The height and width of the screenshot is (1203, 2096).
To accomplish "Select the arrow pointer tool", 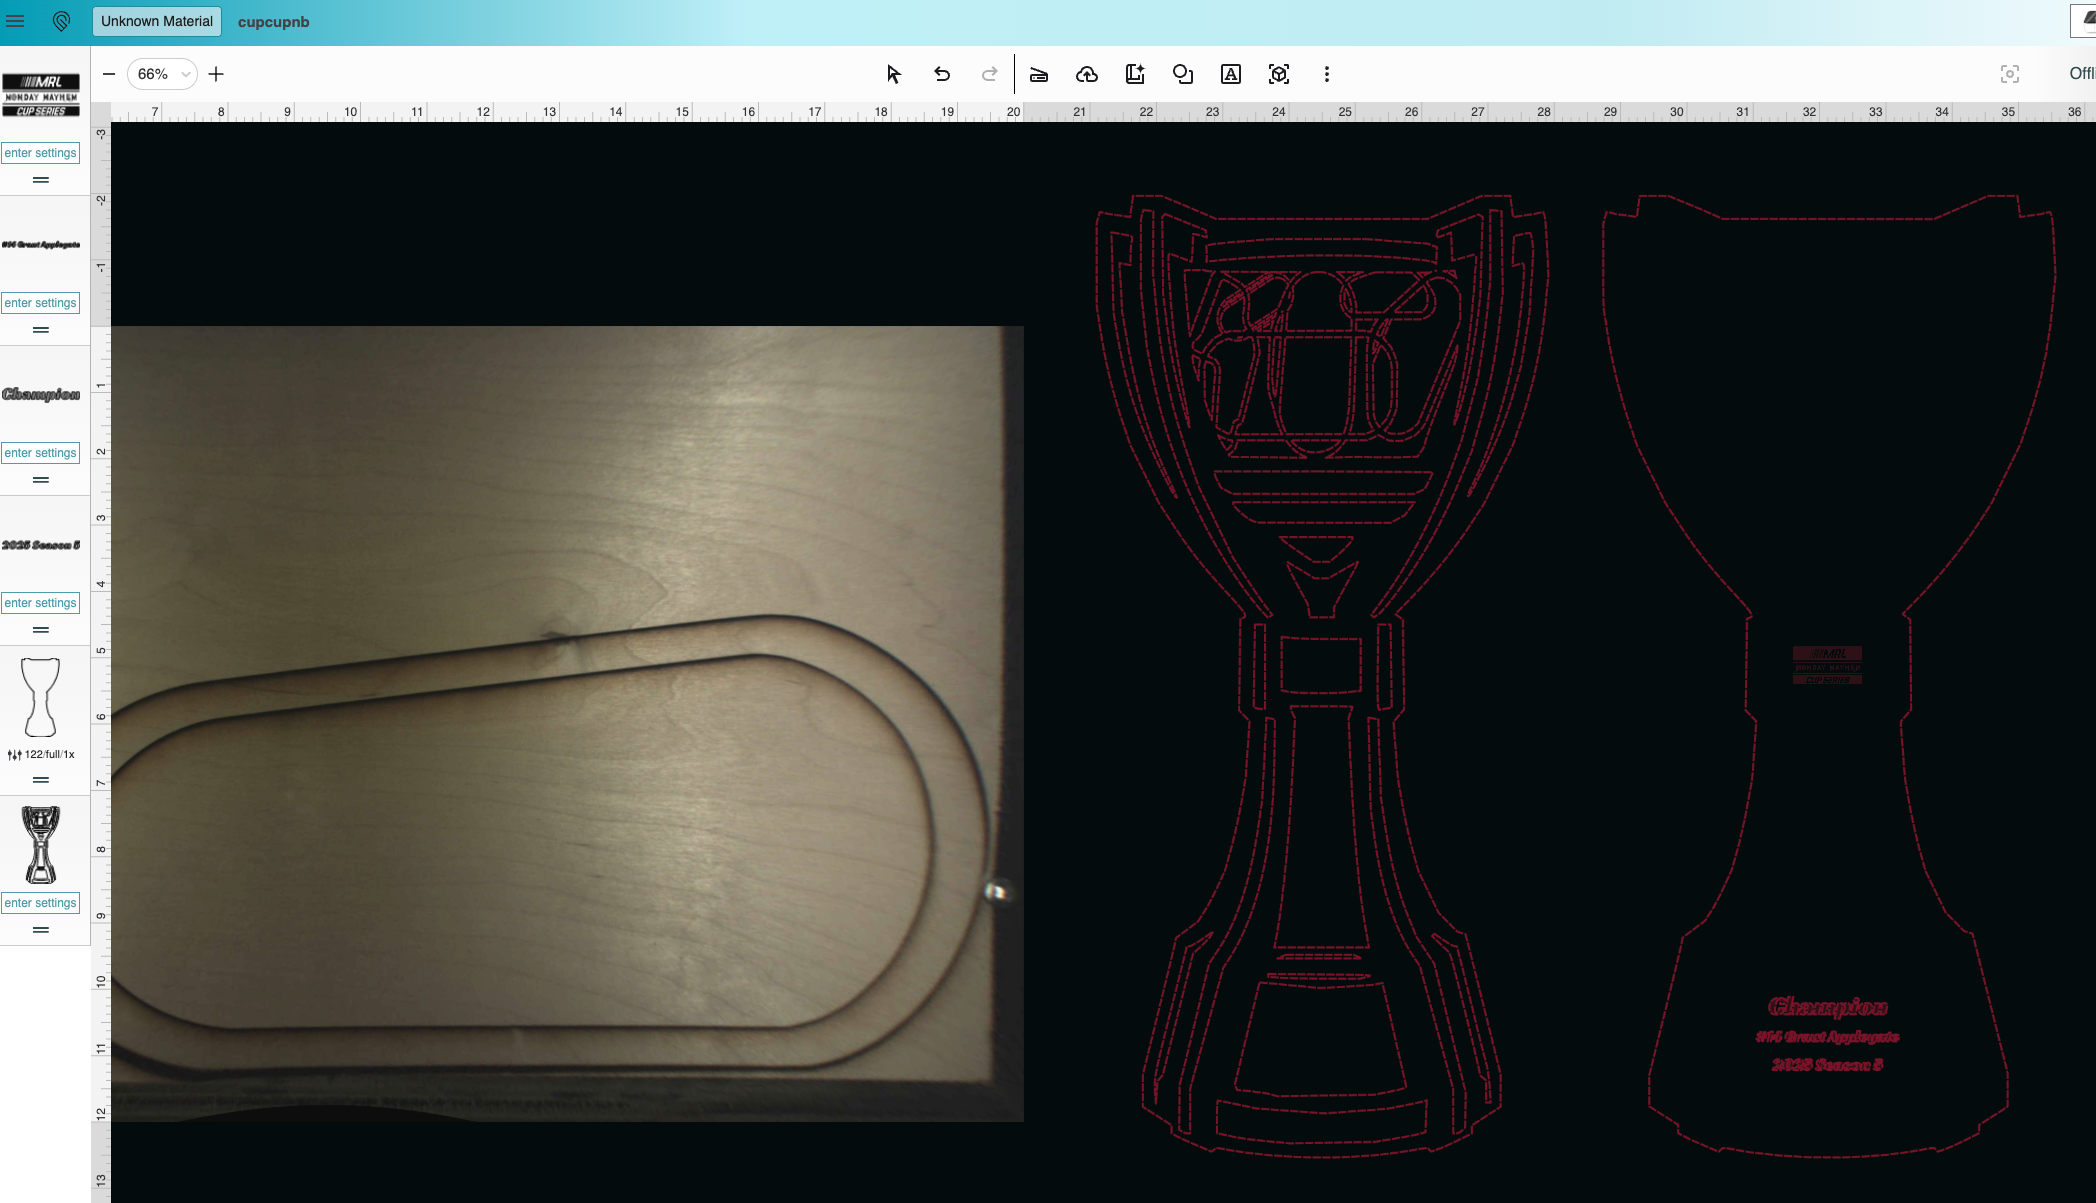I will point(893,74).
